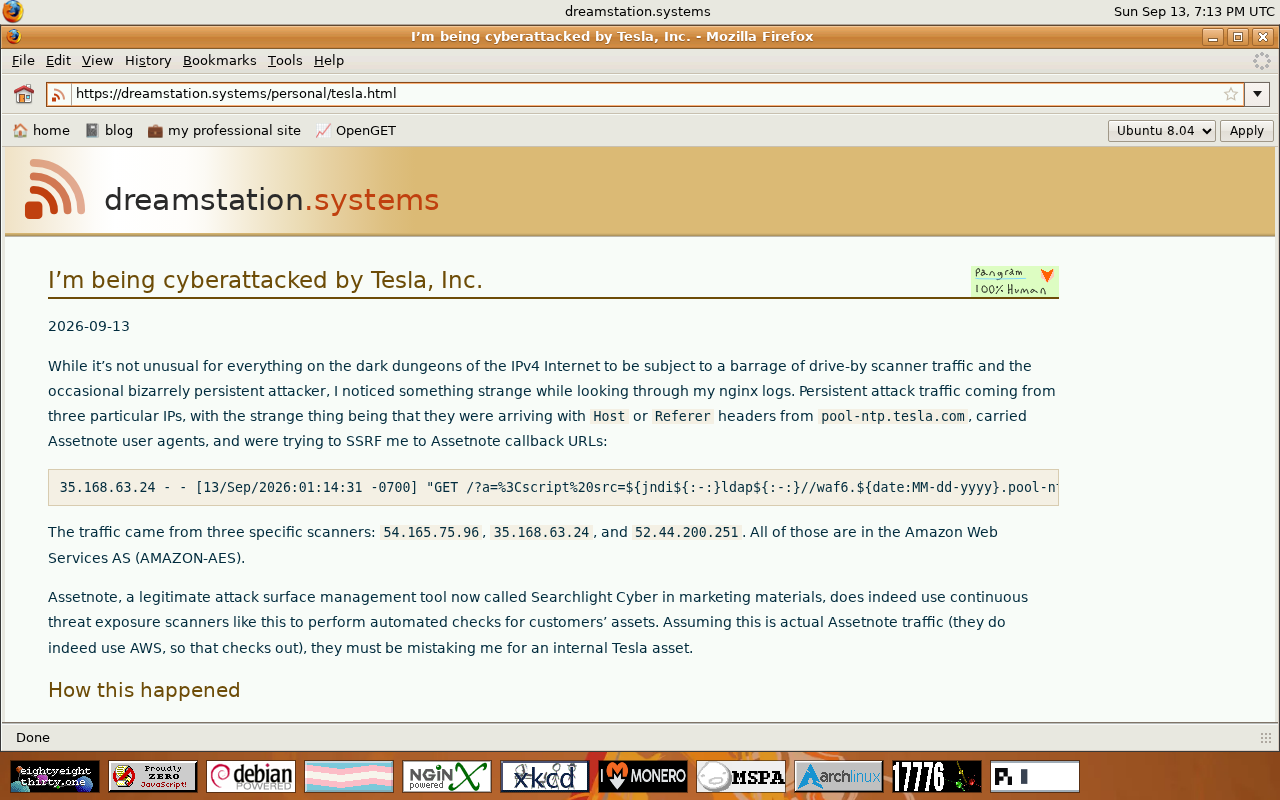Click the IP address 52.44.200.251
Viewport: 1280px width, 800px height.
[x=687, y=533]
